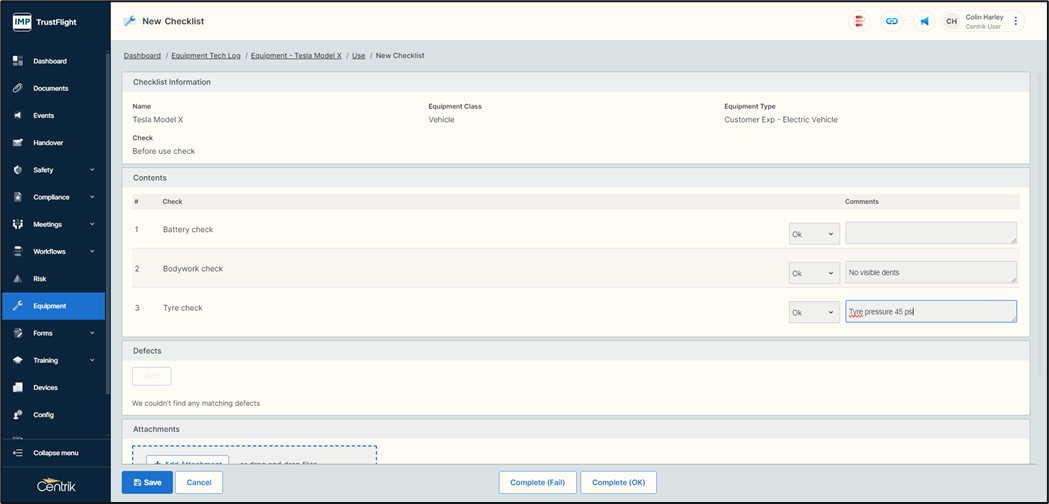Open Devices in the sidebar
Screen dimensions: 1049x504
tap(45, 388)
